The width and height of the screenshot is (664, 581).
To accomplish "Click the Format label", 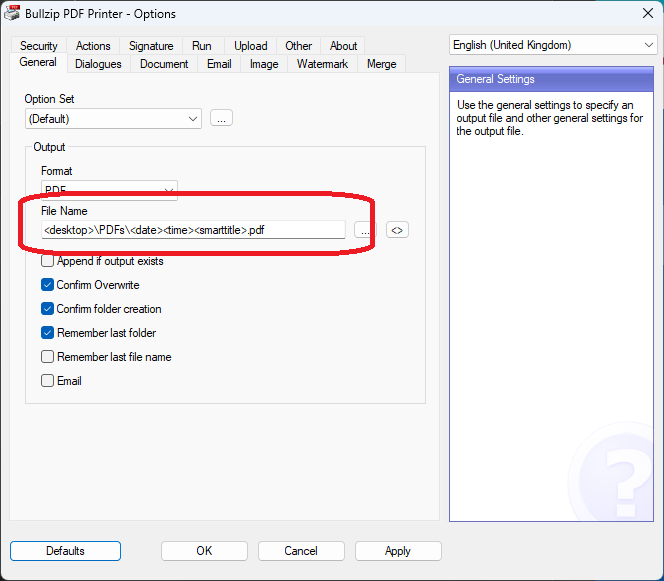I will 56,171.
